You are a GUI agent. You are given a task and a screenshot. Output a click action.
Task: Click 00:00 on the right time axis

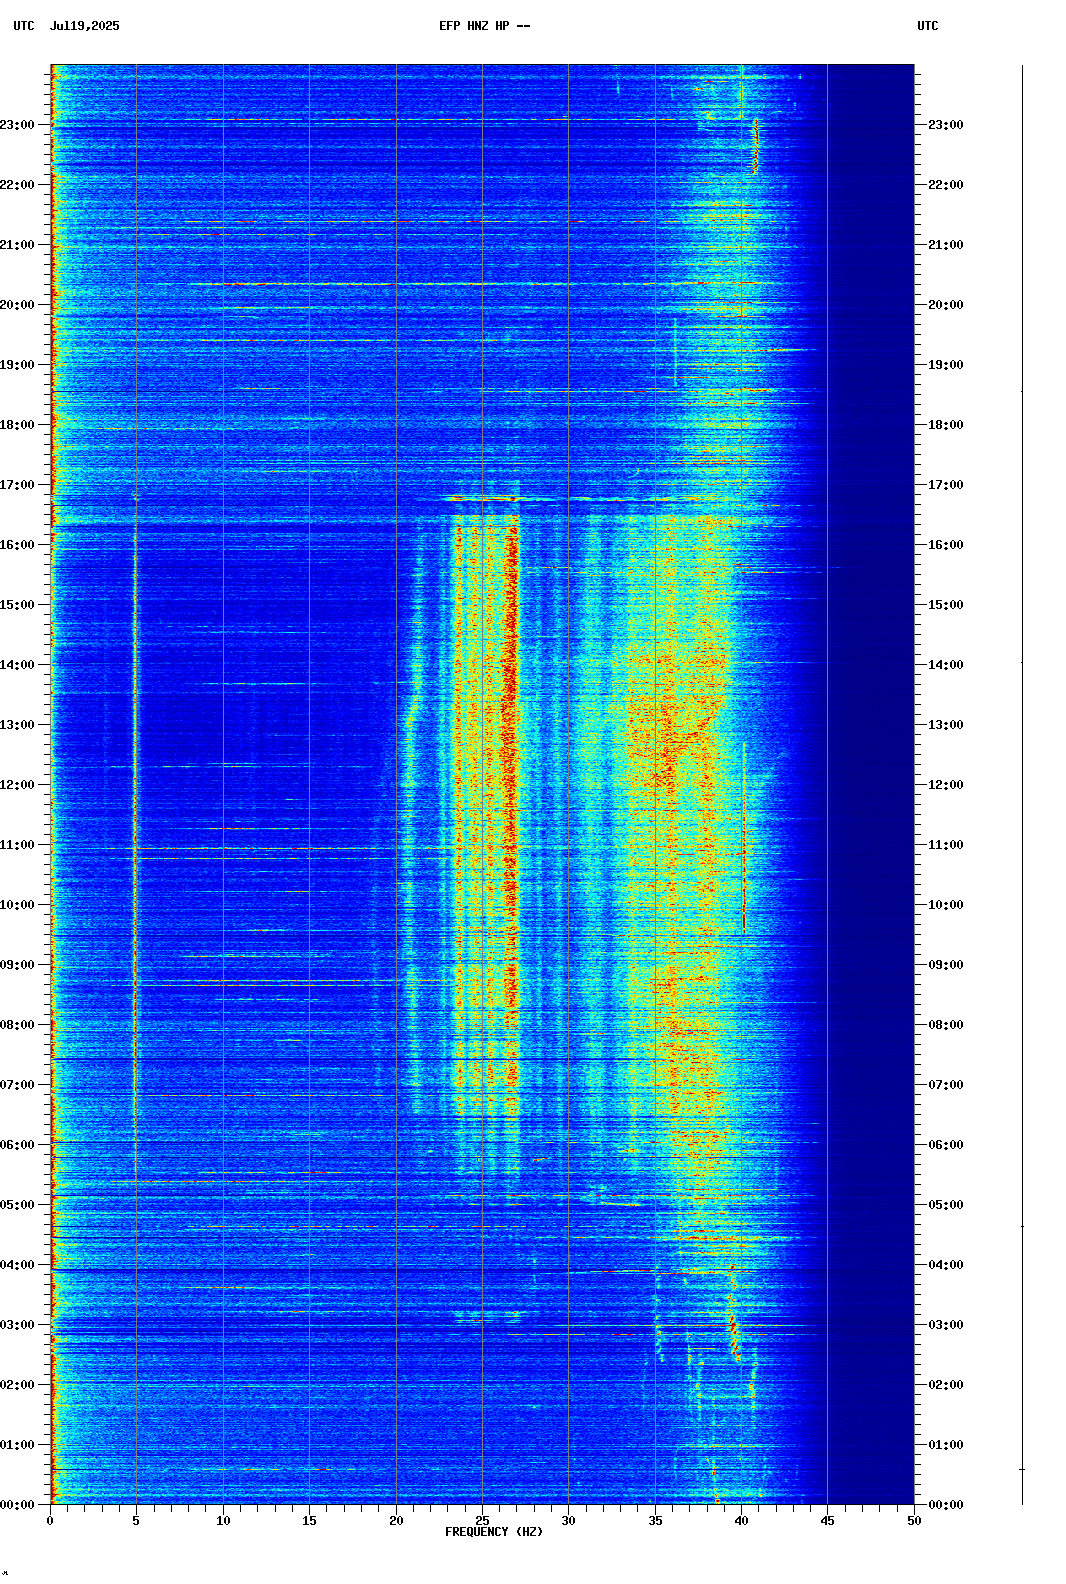coord(946,1505)
